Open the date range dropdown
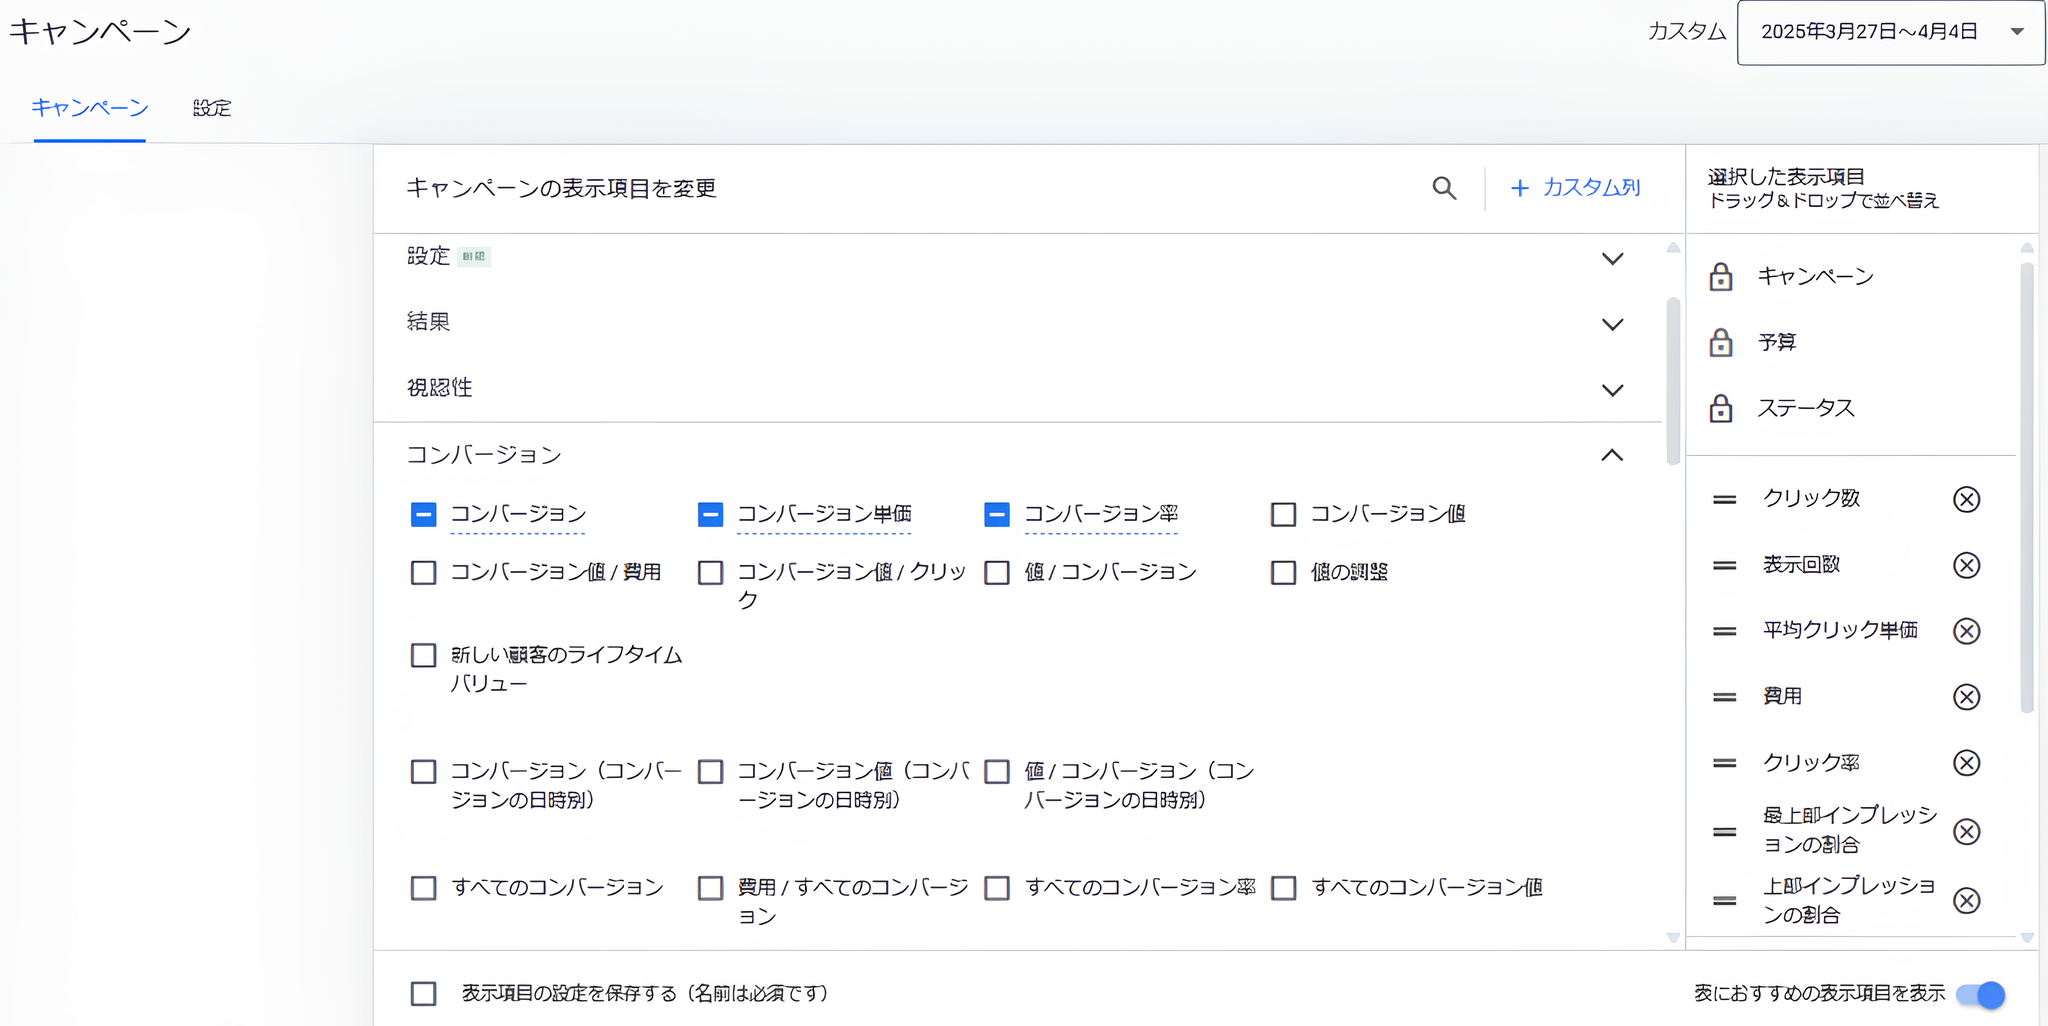This screenshot has width=2048, height=1026. pyautogui.click(x=1889, y=31)
